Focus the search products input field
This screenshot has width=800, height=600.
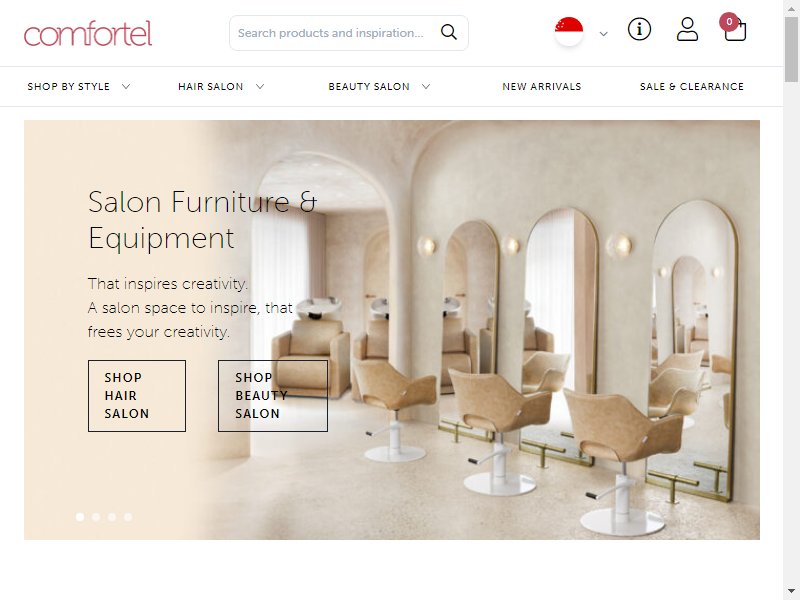pyautogui.click(x=334, y=33)
